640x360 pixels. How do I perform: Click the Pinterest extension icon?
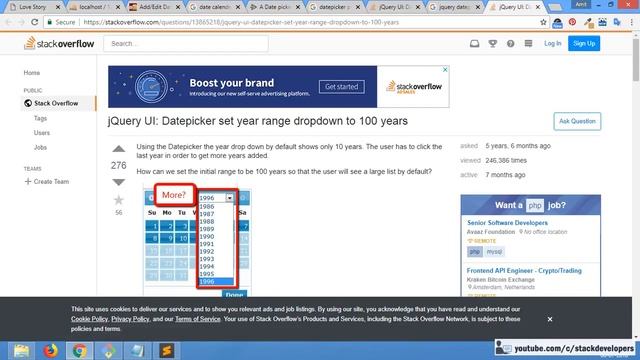[x=572, y=22]
